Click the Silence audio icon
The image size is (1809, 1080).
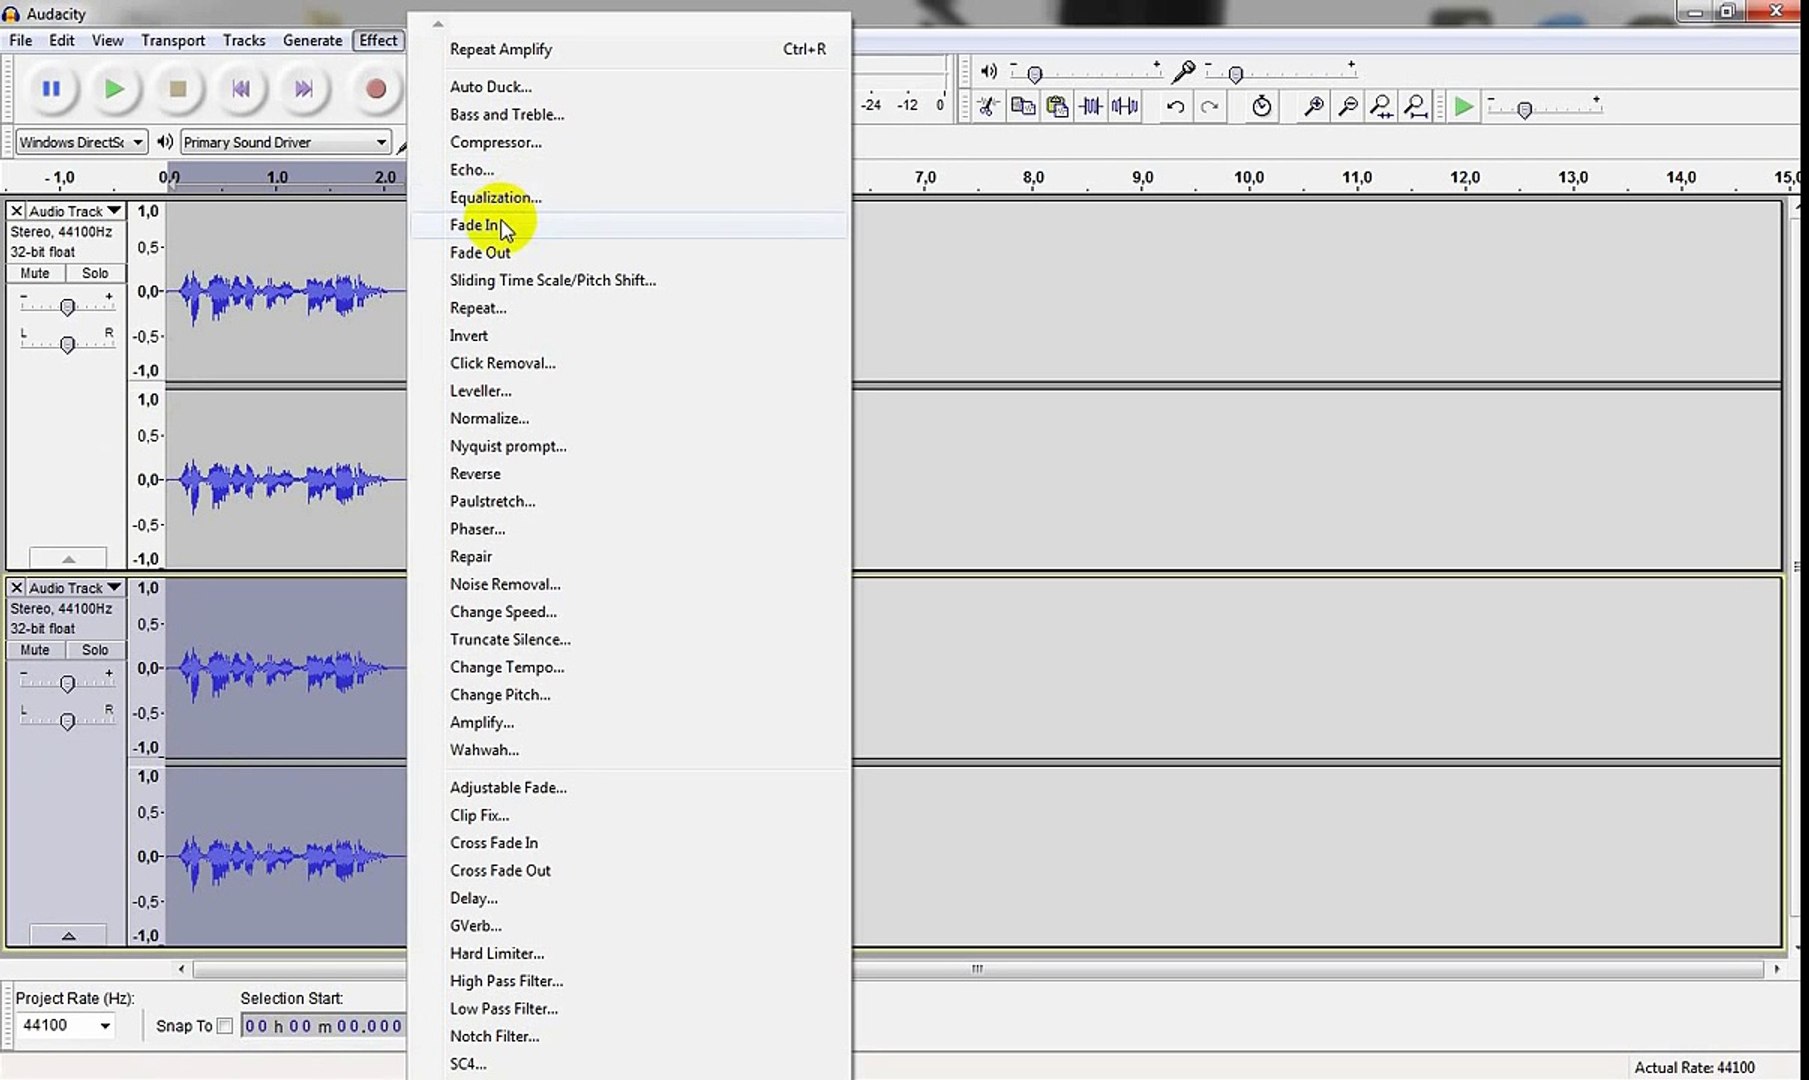tap(1125, 106)
